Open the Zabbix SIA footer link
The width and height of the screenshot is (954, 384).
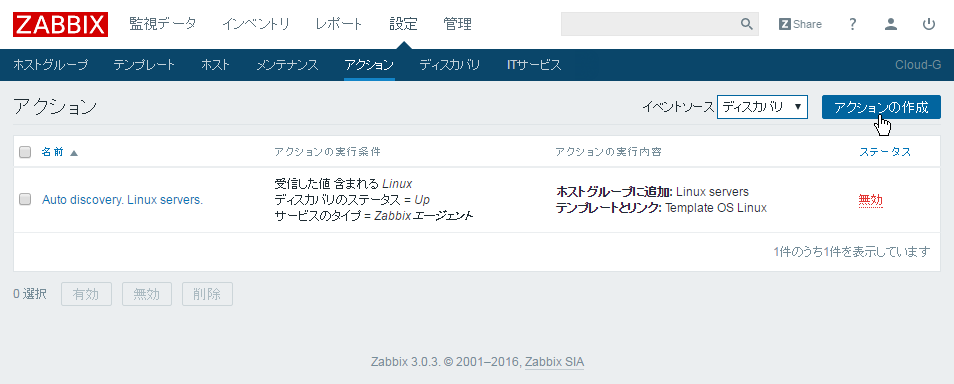(x=554, y=362)
